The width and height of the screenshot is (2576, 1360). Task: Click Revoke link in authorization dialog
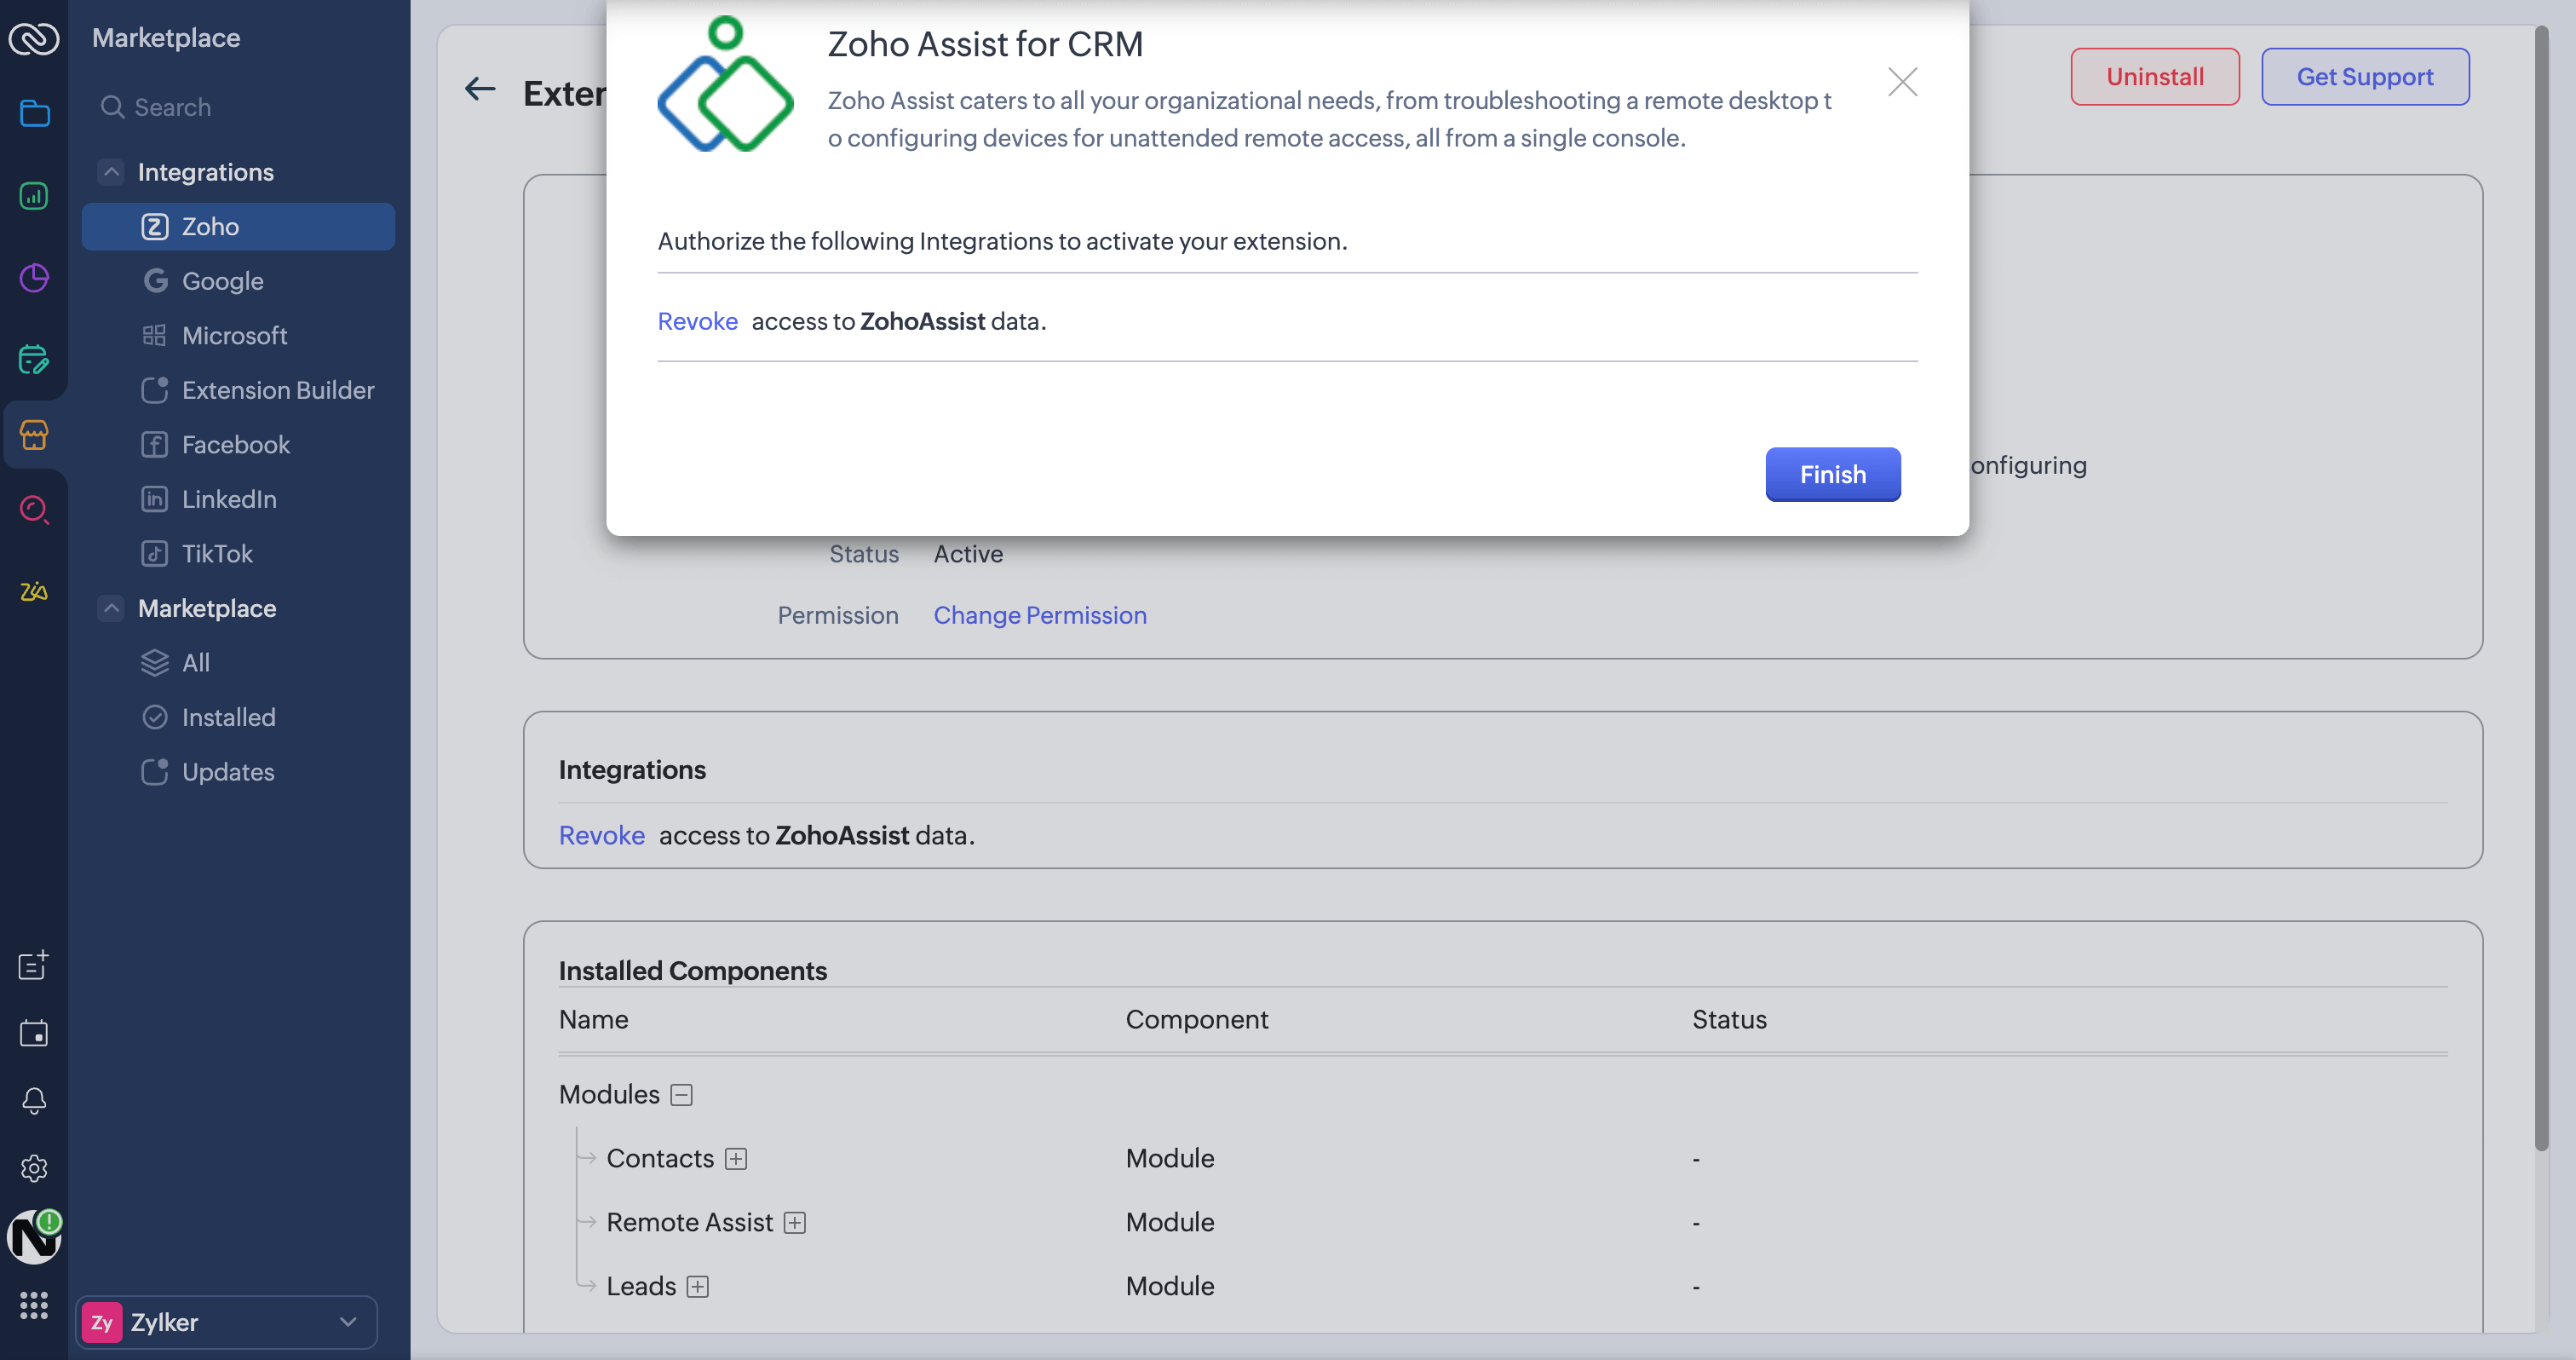pos(697,321)
